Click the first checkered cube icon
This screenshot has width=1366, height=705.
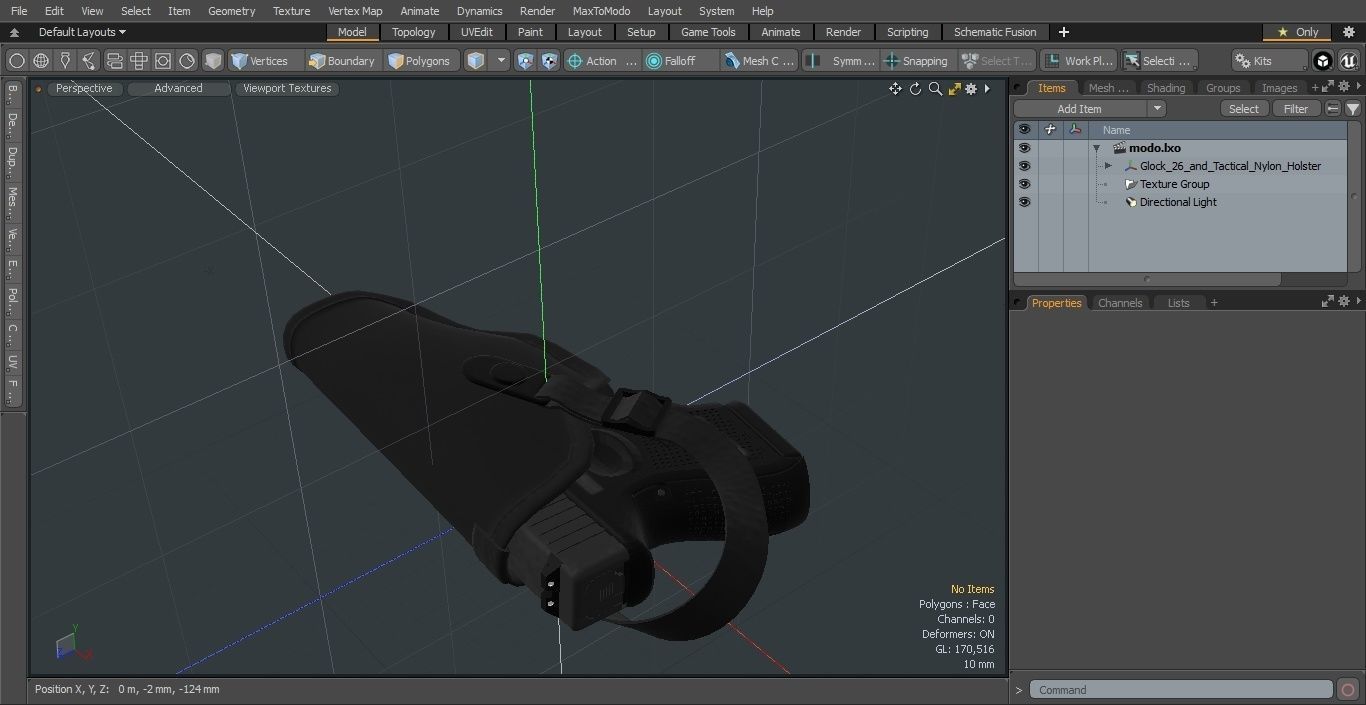click(526, 61)
